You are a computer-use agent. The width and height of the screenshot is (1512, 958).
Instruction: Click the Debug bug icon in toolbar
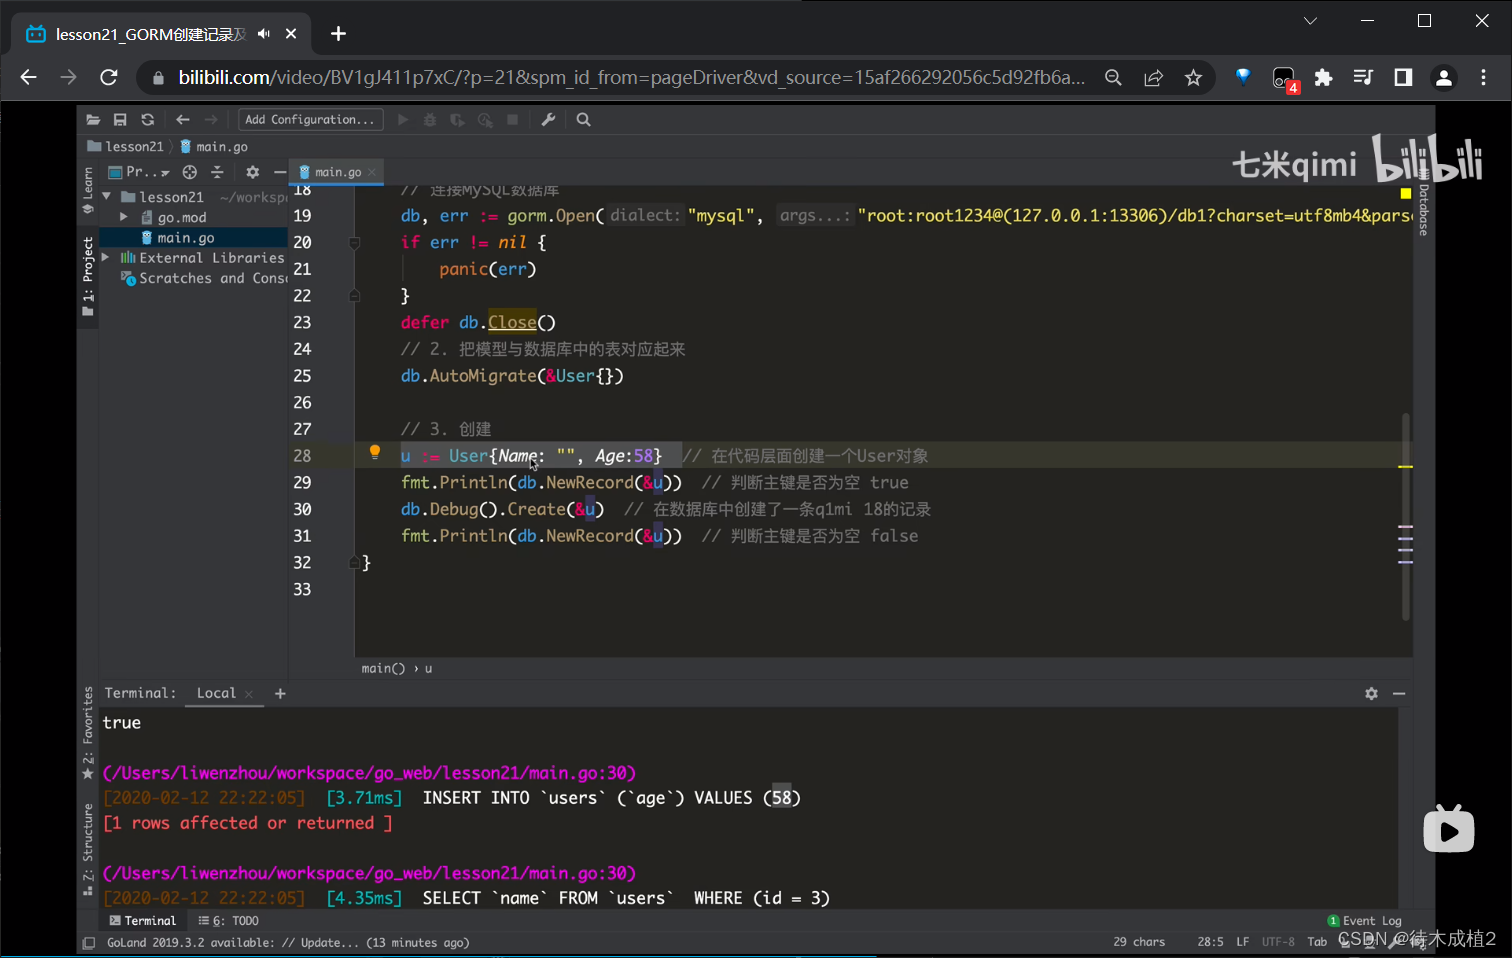pos(430,120)
